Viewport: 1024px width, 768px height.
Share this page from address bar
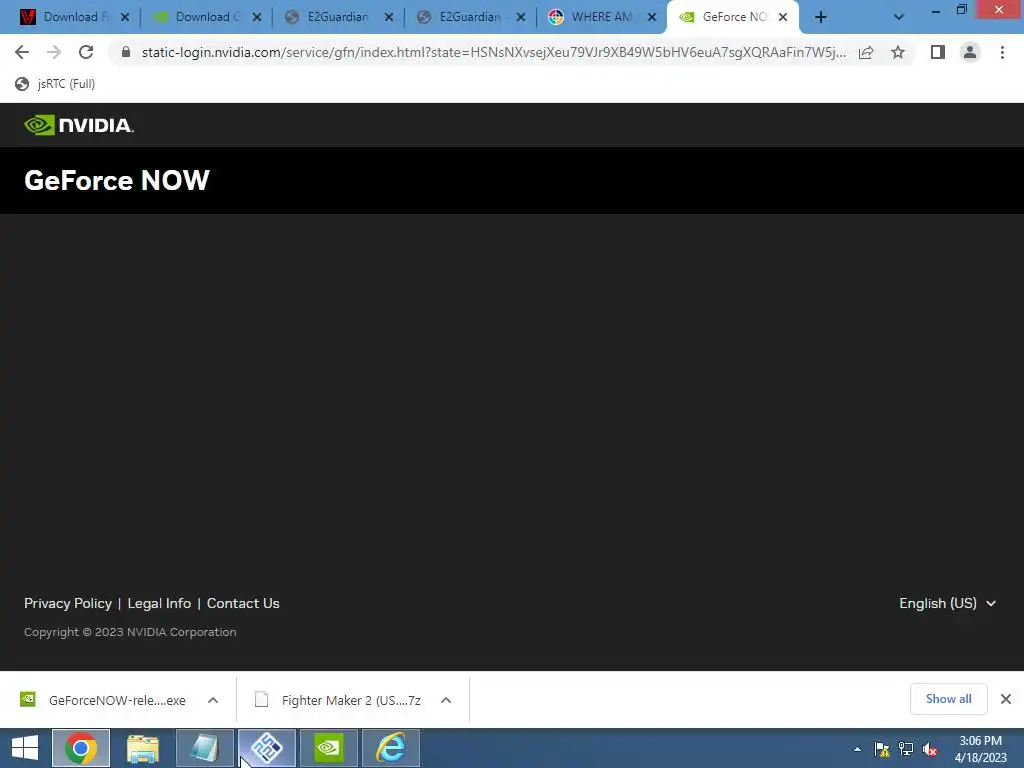point(866,52)
